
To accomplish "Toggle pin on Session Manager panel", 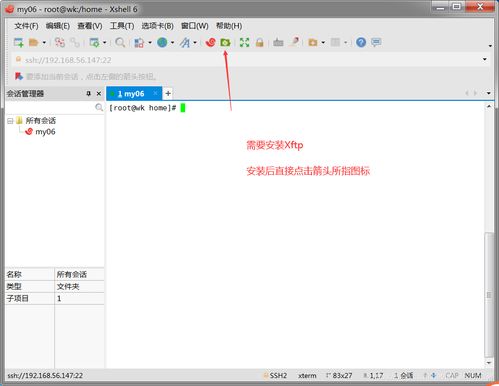I will coord(88,94).
